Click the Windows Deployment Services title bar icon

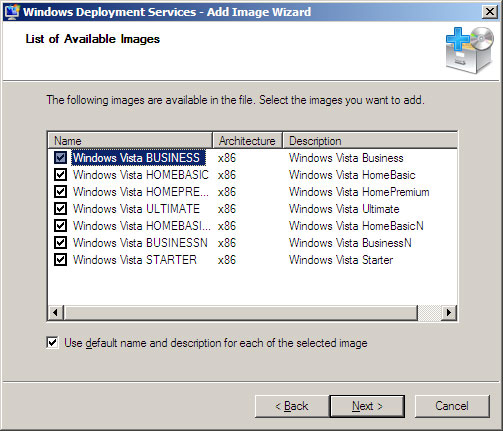click(12, 12)
